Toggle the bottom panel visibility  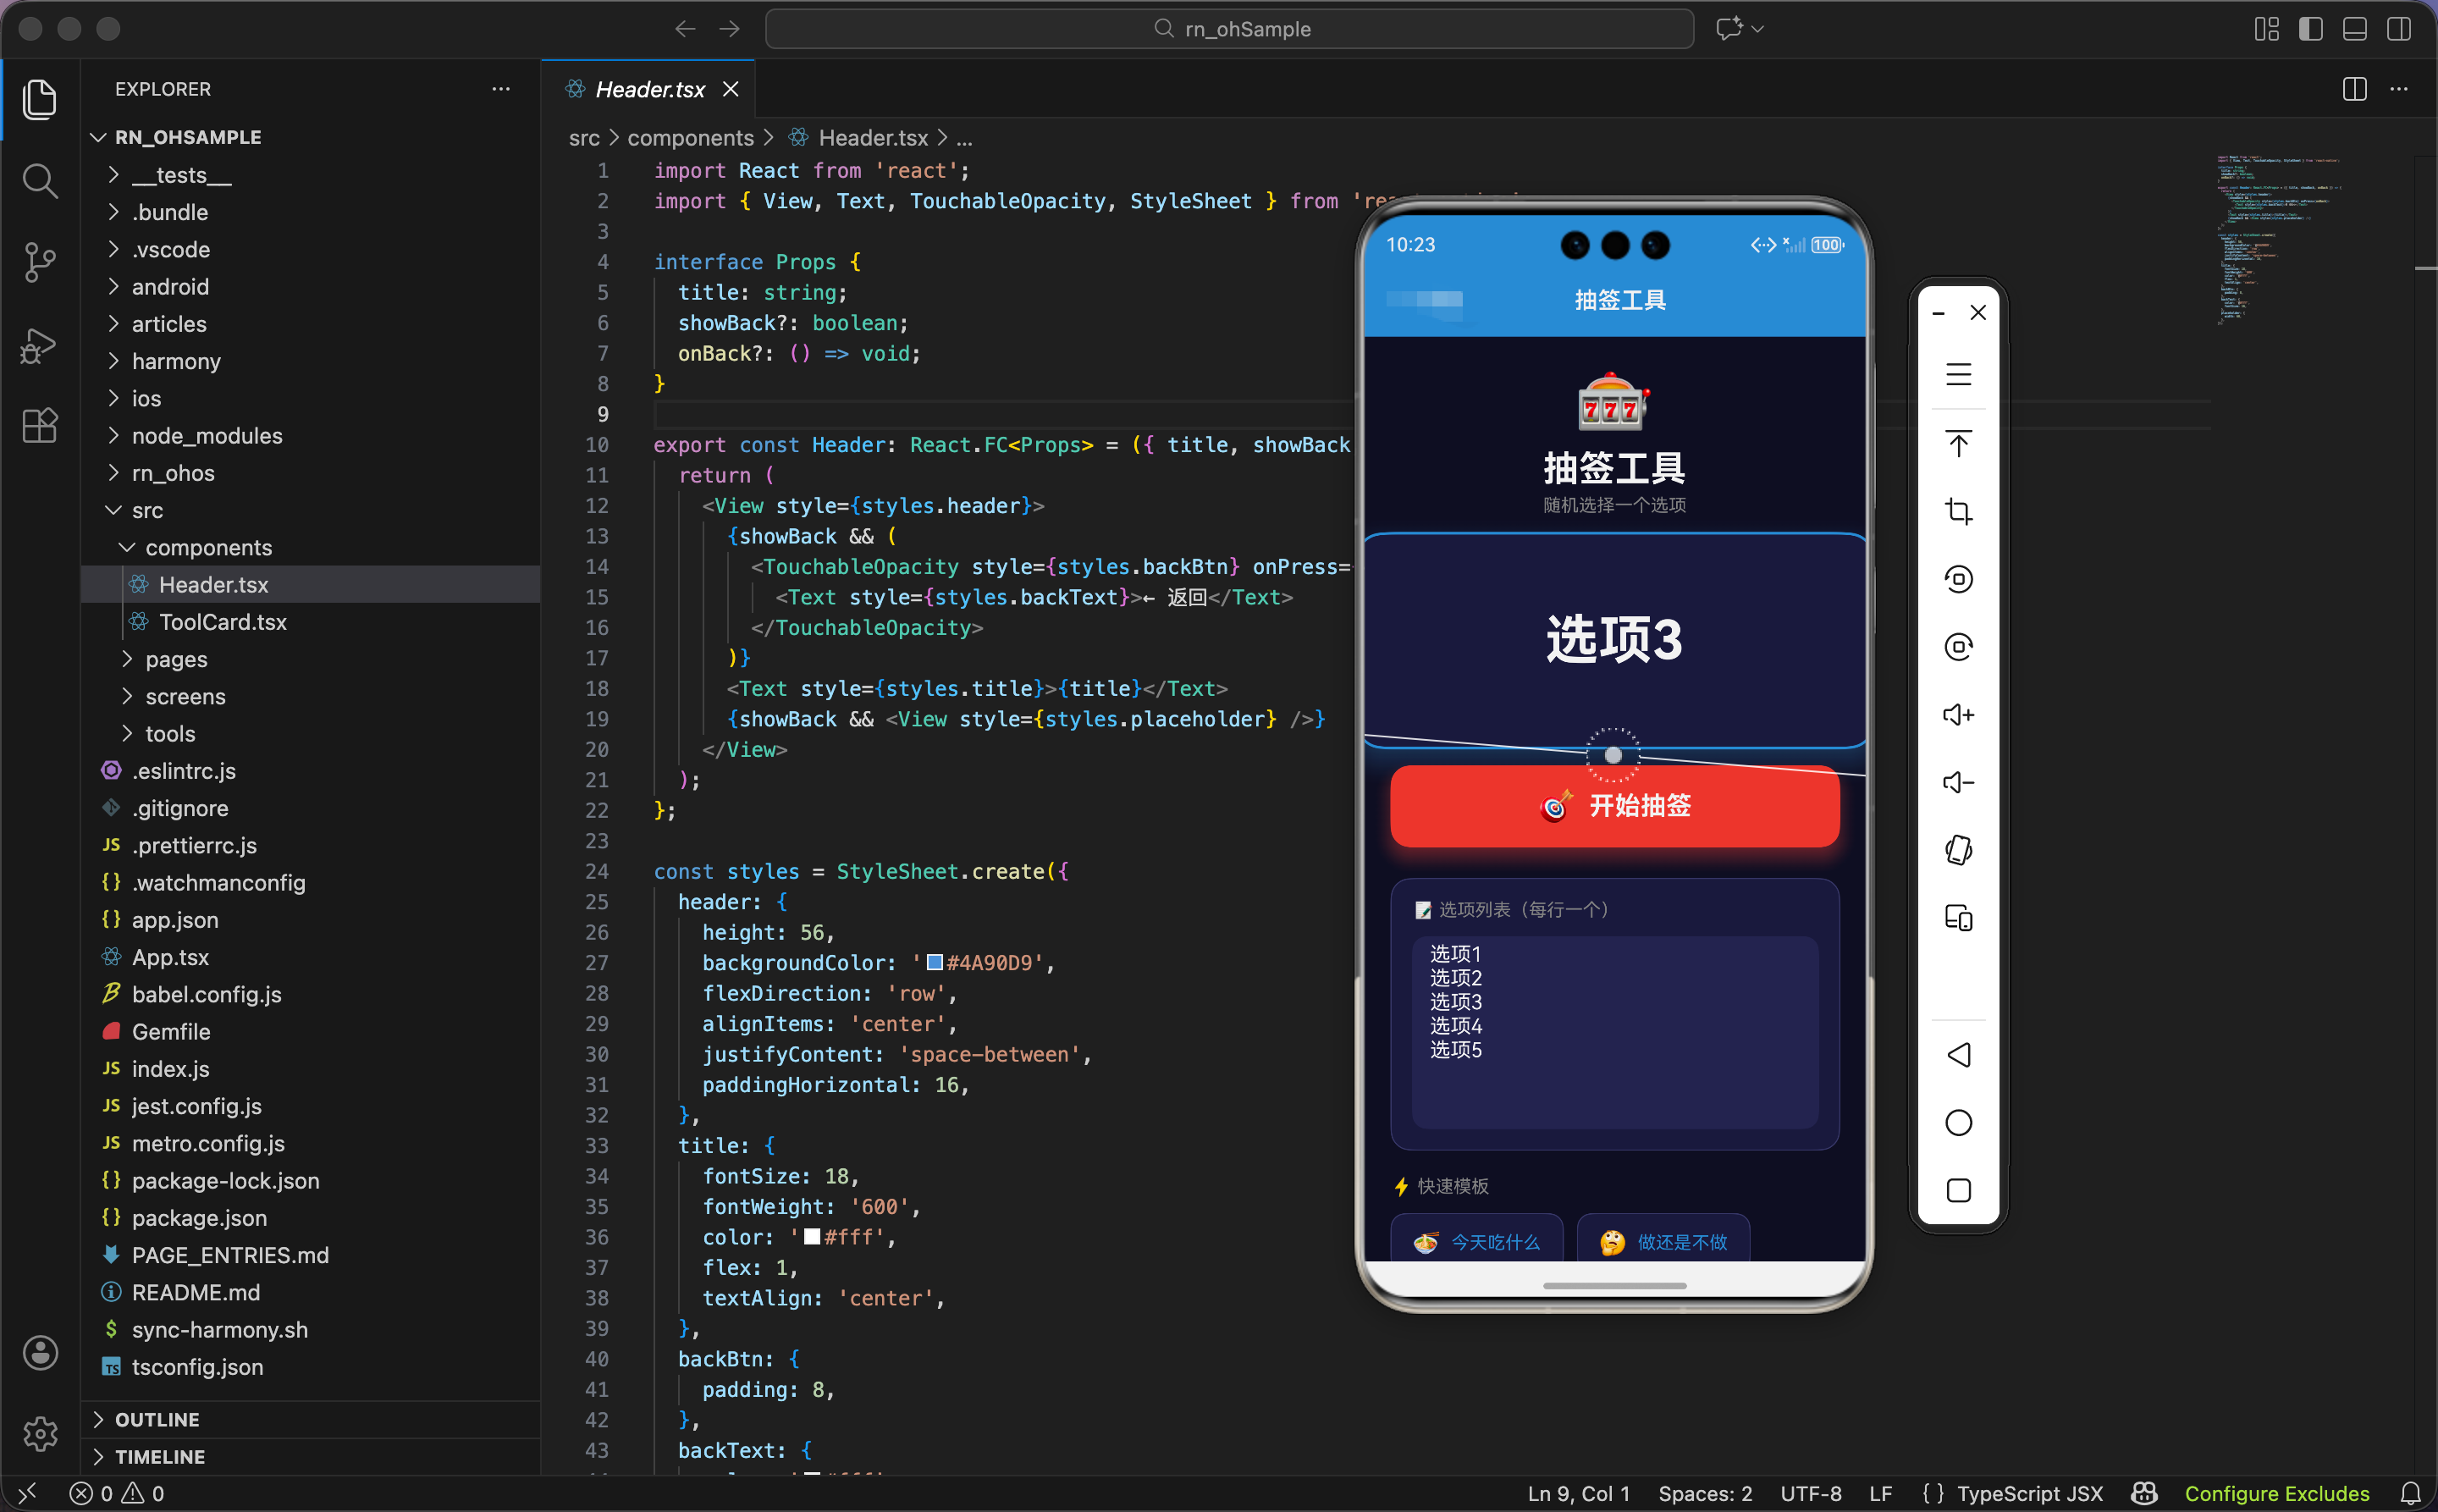2354,29
